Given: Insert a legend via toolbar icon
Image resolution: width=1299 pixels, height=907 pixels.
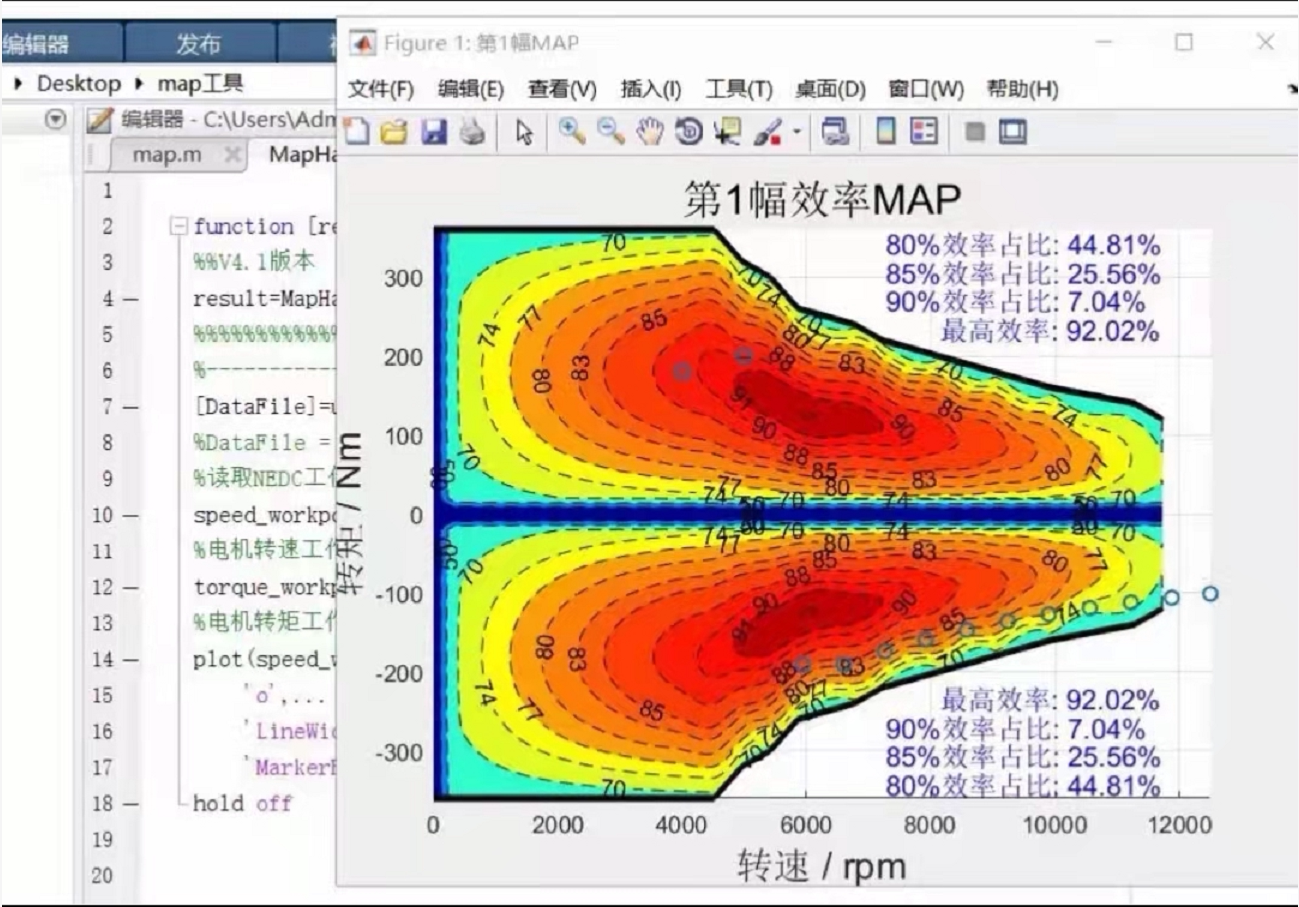Looking at the screenshot, I should click(925, 132).
